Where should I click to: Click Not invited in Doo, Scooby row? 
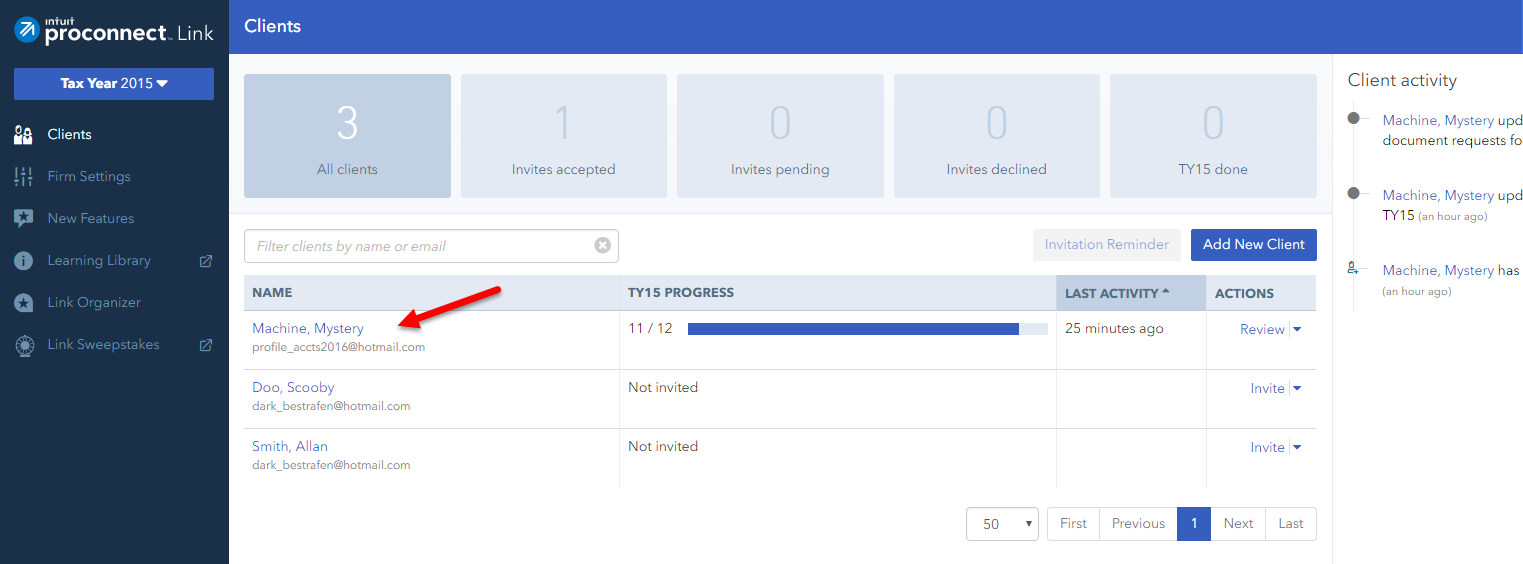(663, 387)
